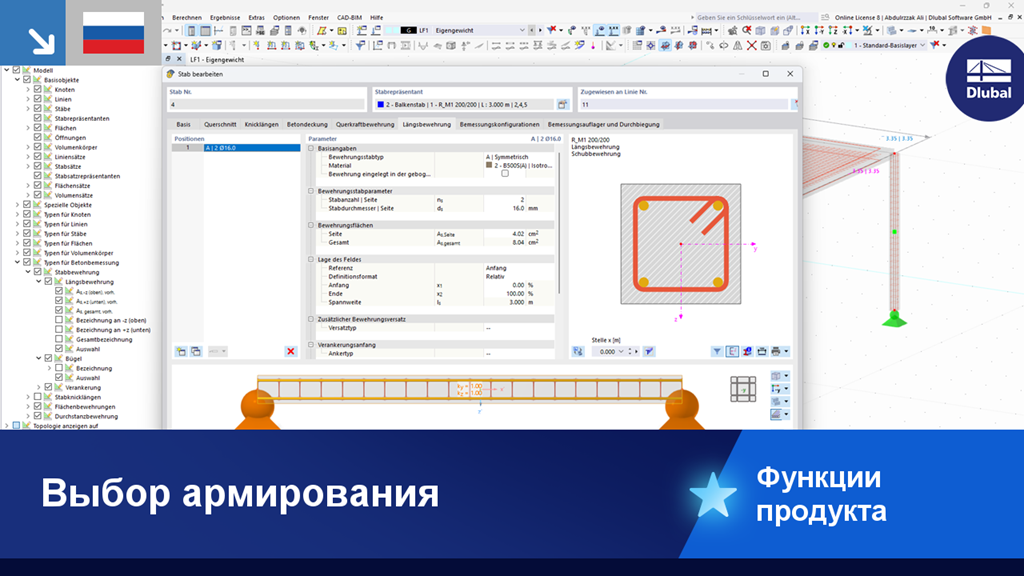Viewport: 1024px width, 576px height.
Task: Open the LF1 Eigengewicht load case dropdown
Action: point(522,30)
